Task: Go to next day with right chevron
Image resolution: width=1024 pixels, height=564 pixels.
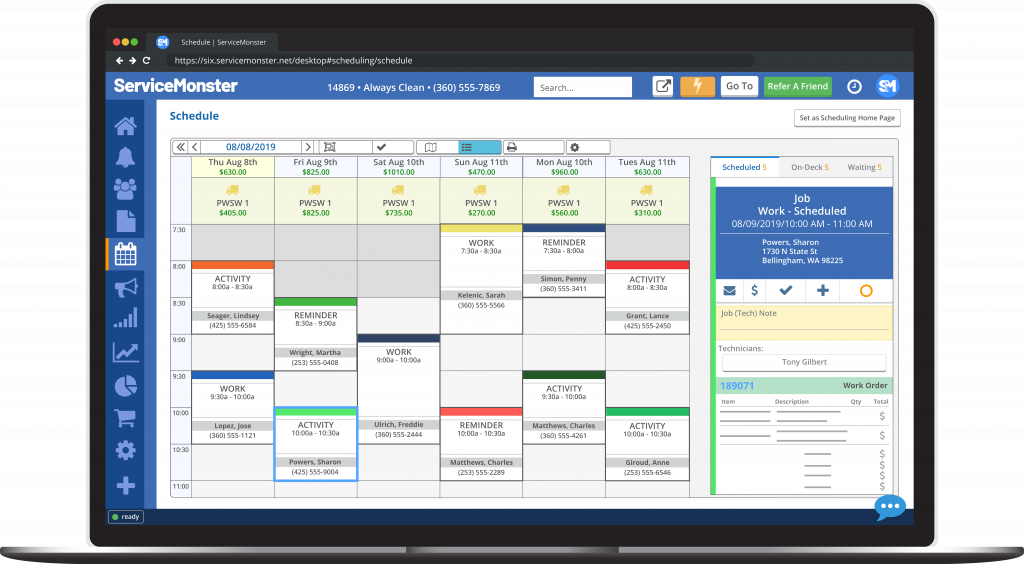Action: click(x=308, y=147)
